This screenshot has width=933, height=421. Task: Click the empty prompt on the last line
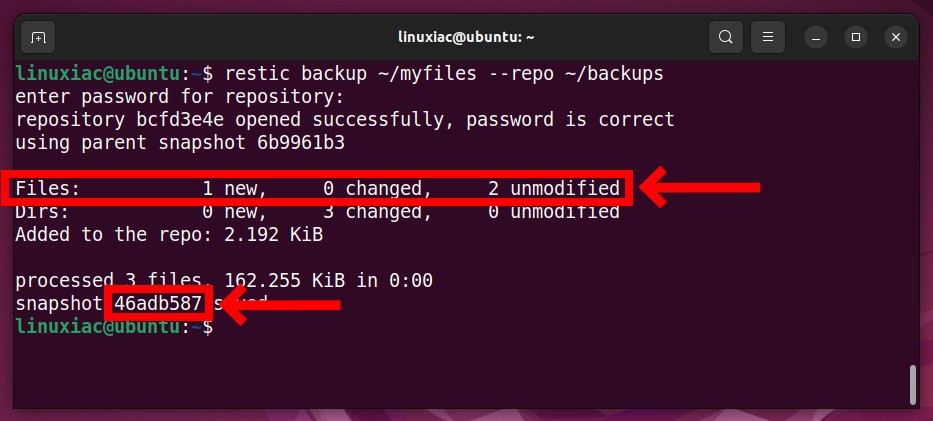(114, 327)
